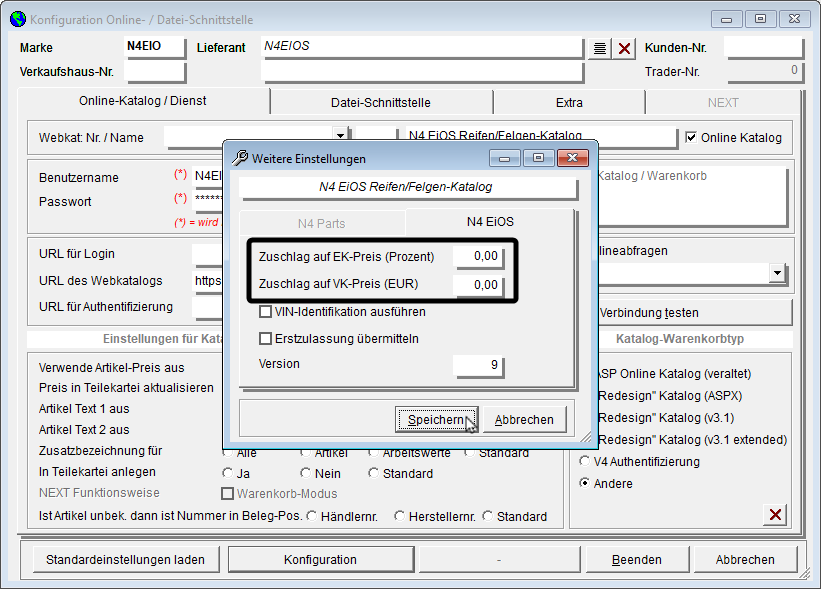Image resolution: width=821 pixels, height=589 pixels.
Task: Minimize the Weitere Einstellungen dialog
Action: pyautogui.click(x=504, y=158)
